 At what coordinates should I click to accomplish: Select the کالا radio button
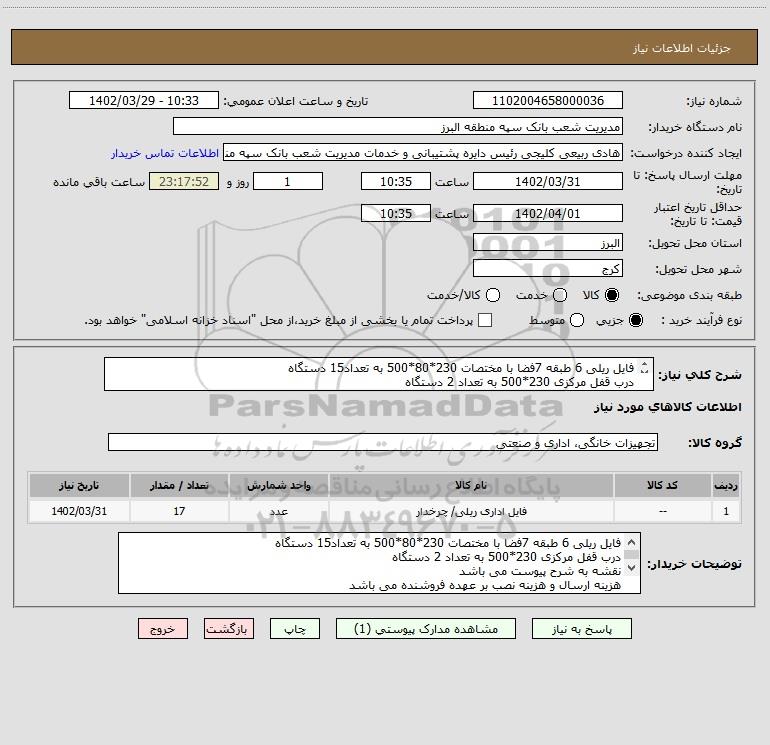[x=612, y=295]
